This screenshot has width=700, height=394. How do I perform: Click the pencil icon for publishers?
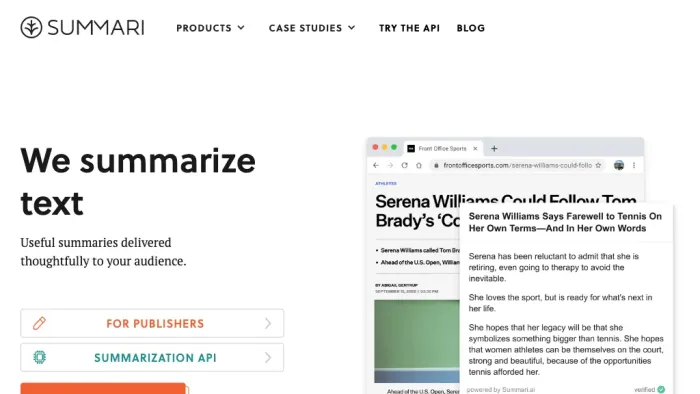(x=39, y=323)
